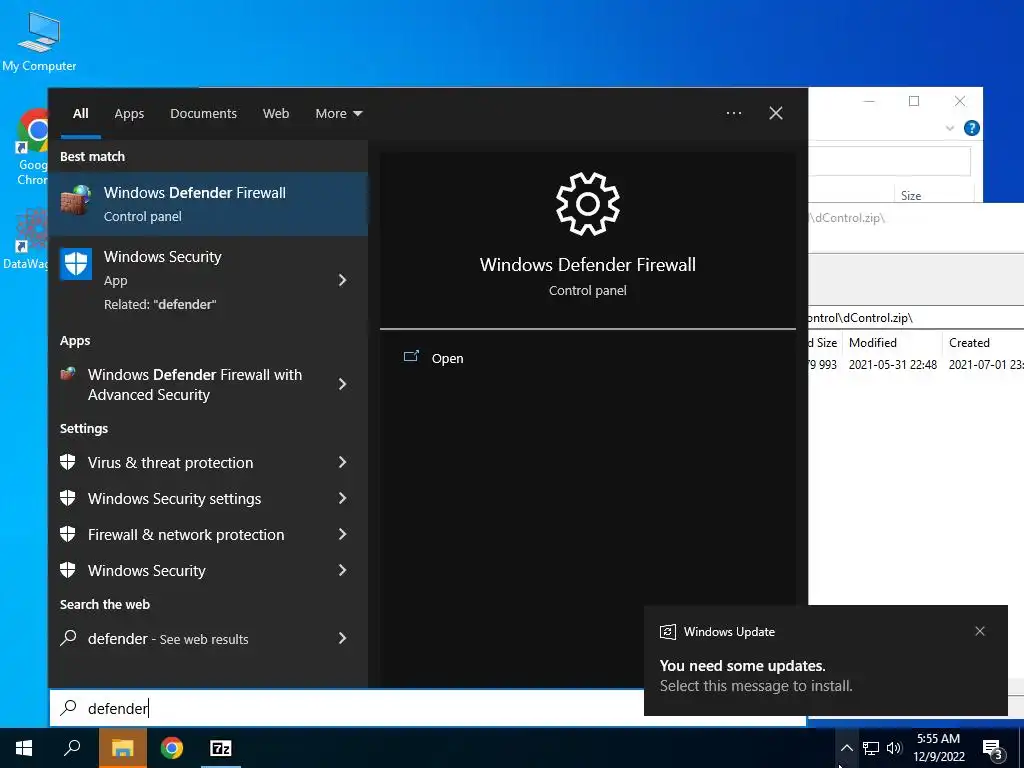The image size is (1024, 768).
Task: Click the Modified column header in 7-Zip
Action: coord(890,343)
